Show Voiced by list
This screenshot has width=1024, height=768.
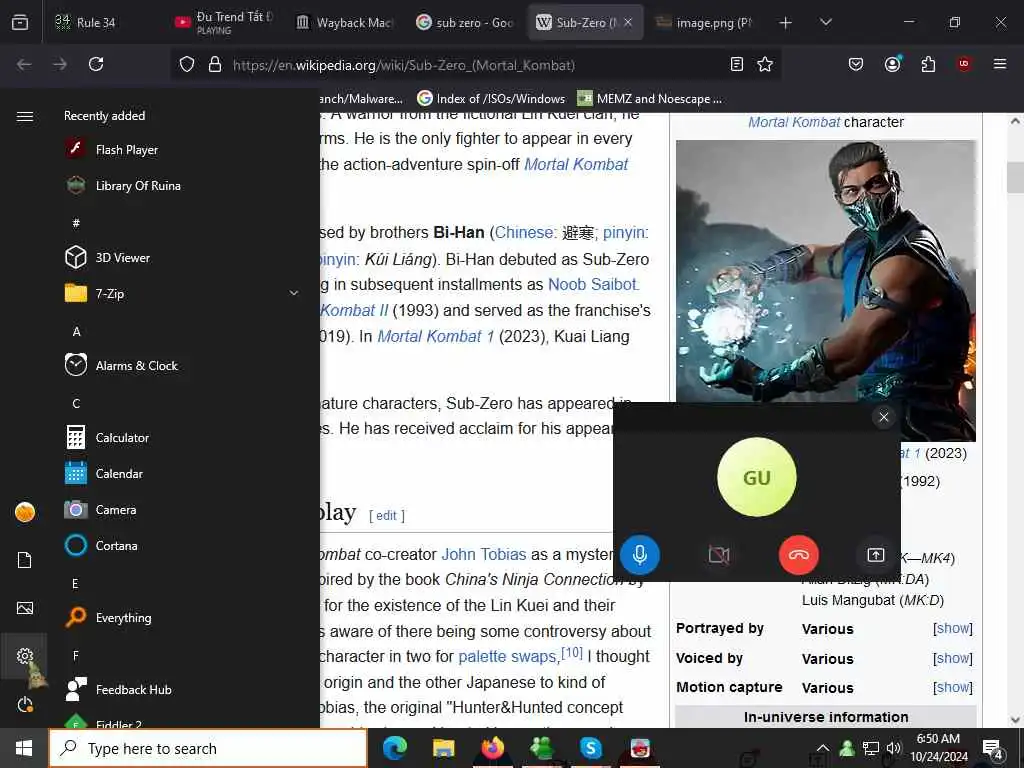click(953, 658)
